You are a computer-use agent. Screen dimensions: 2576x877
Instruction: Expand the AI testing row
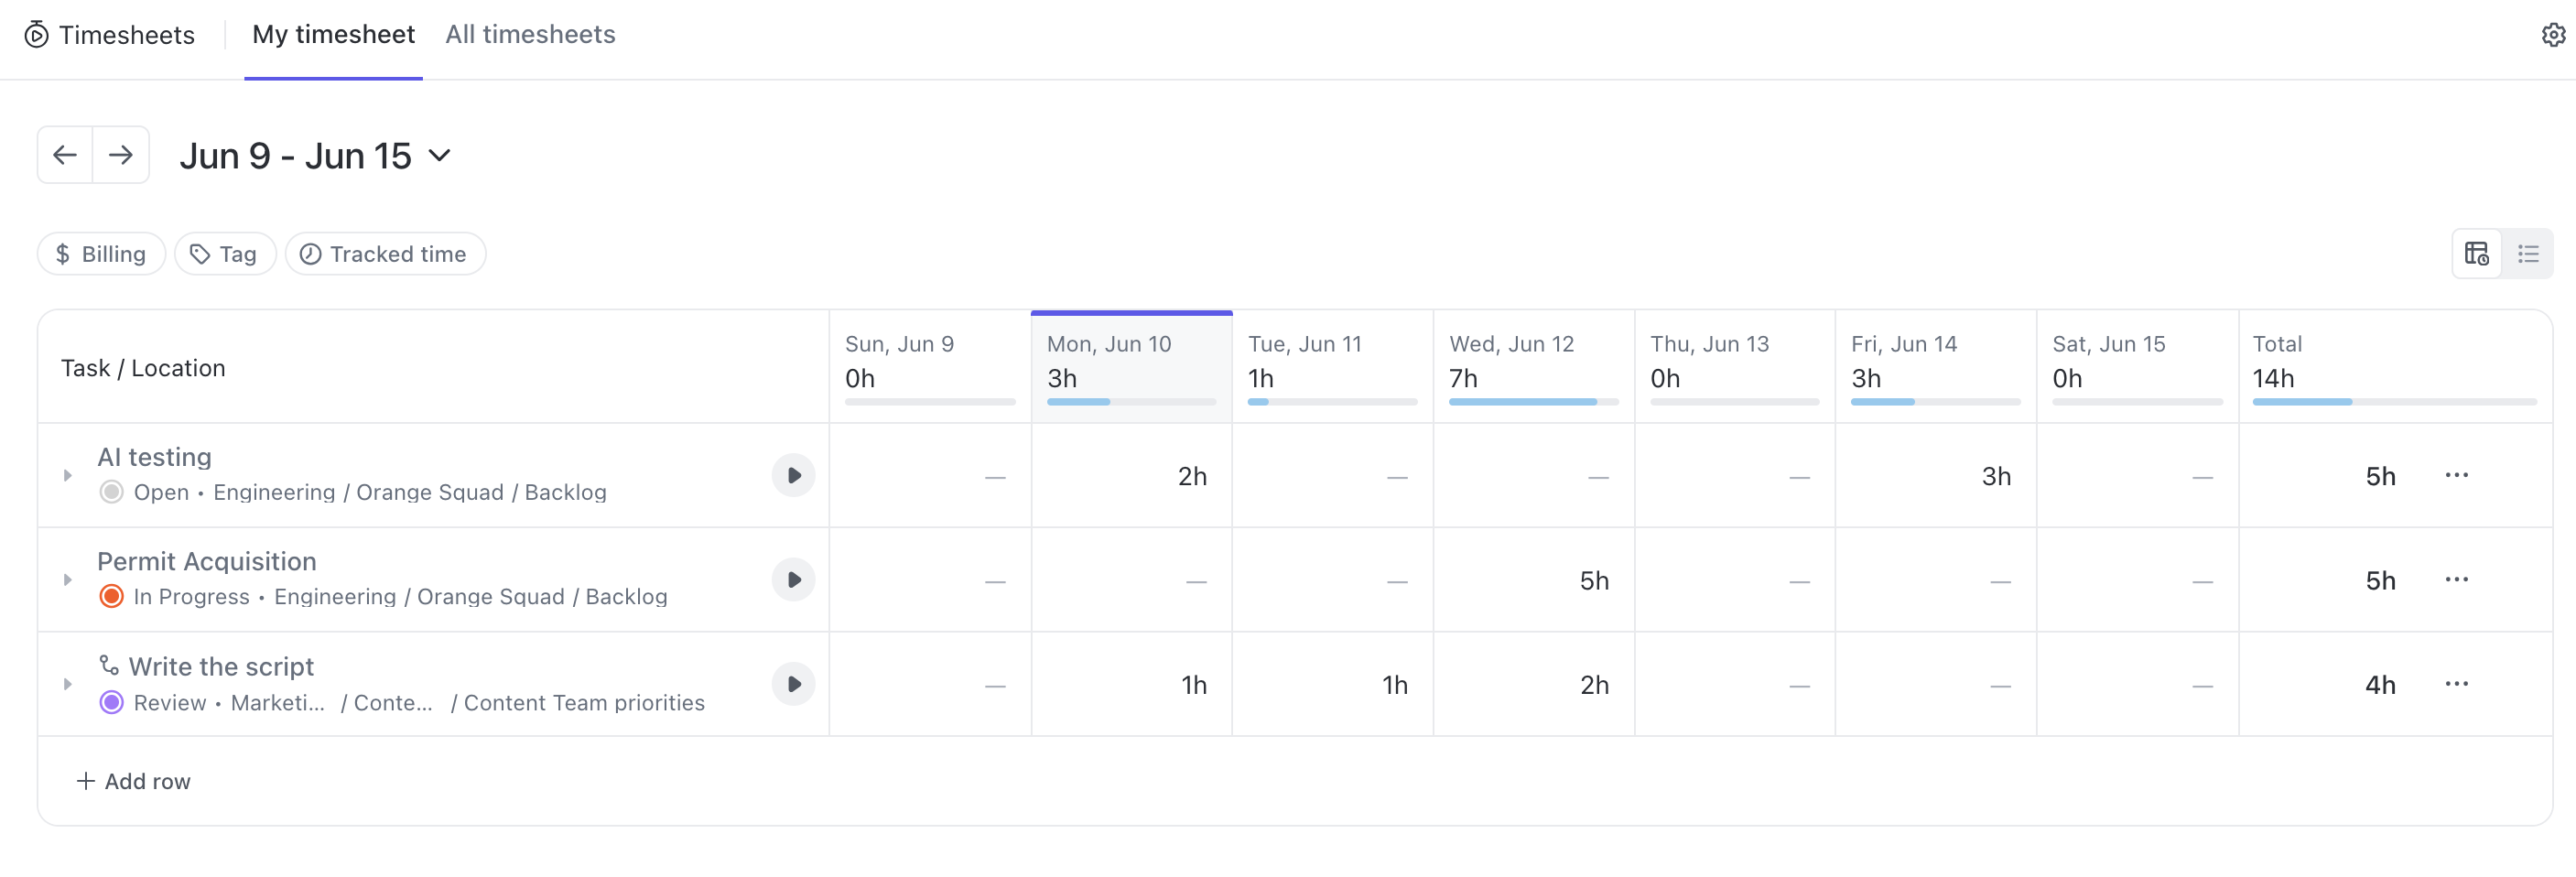(68, 476)
